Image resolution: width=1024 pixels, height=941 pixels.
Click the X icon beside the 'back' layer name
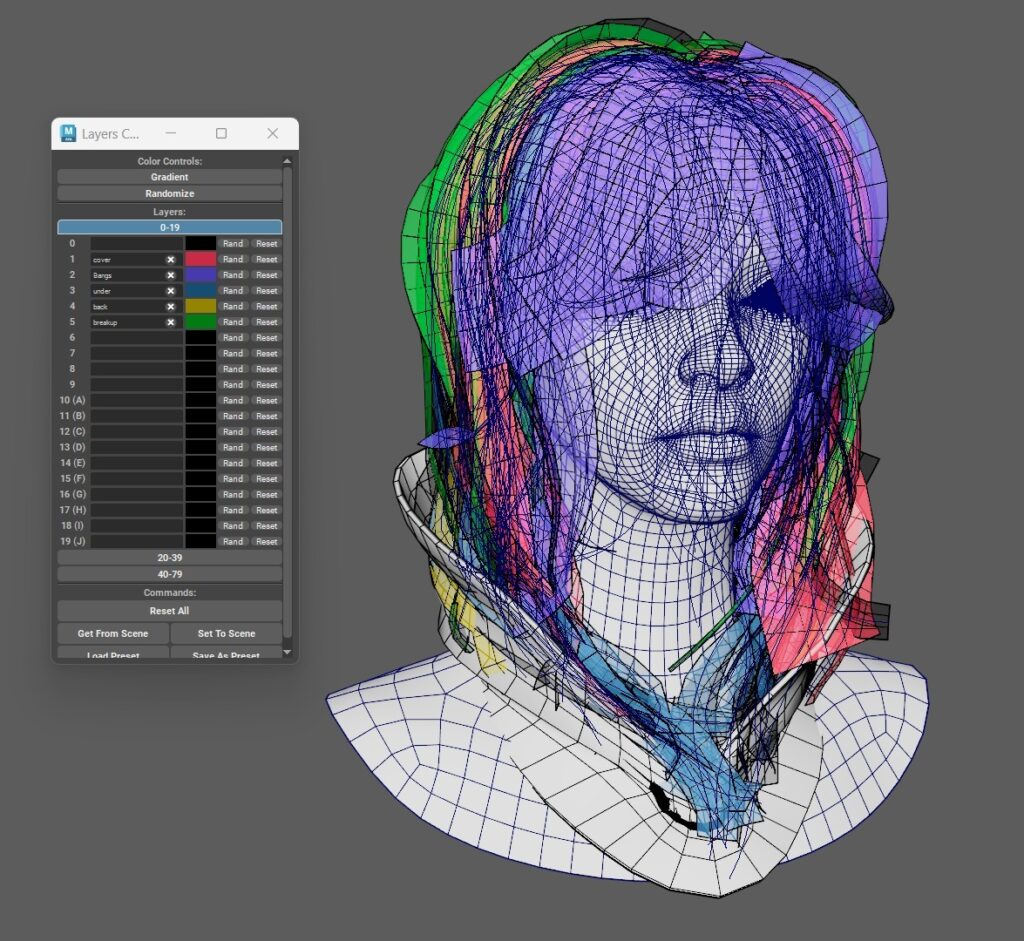click(x=170, y=307)
